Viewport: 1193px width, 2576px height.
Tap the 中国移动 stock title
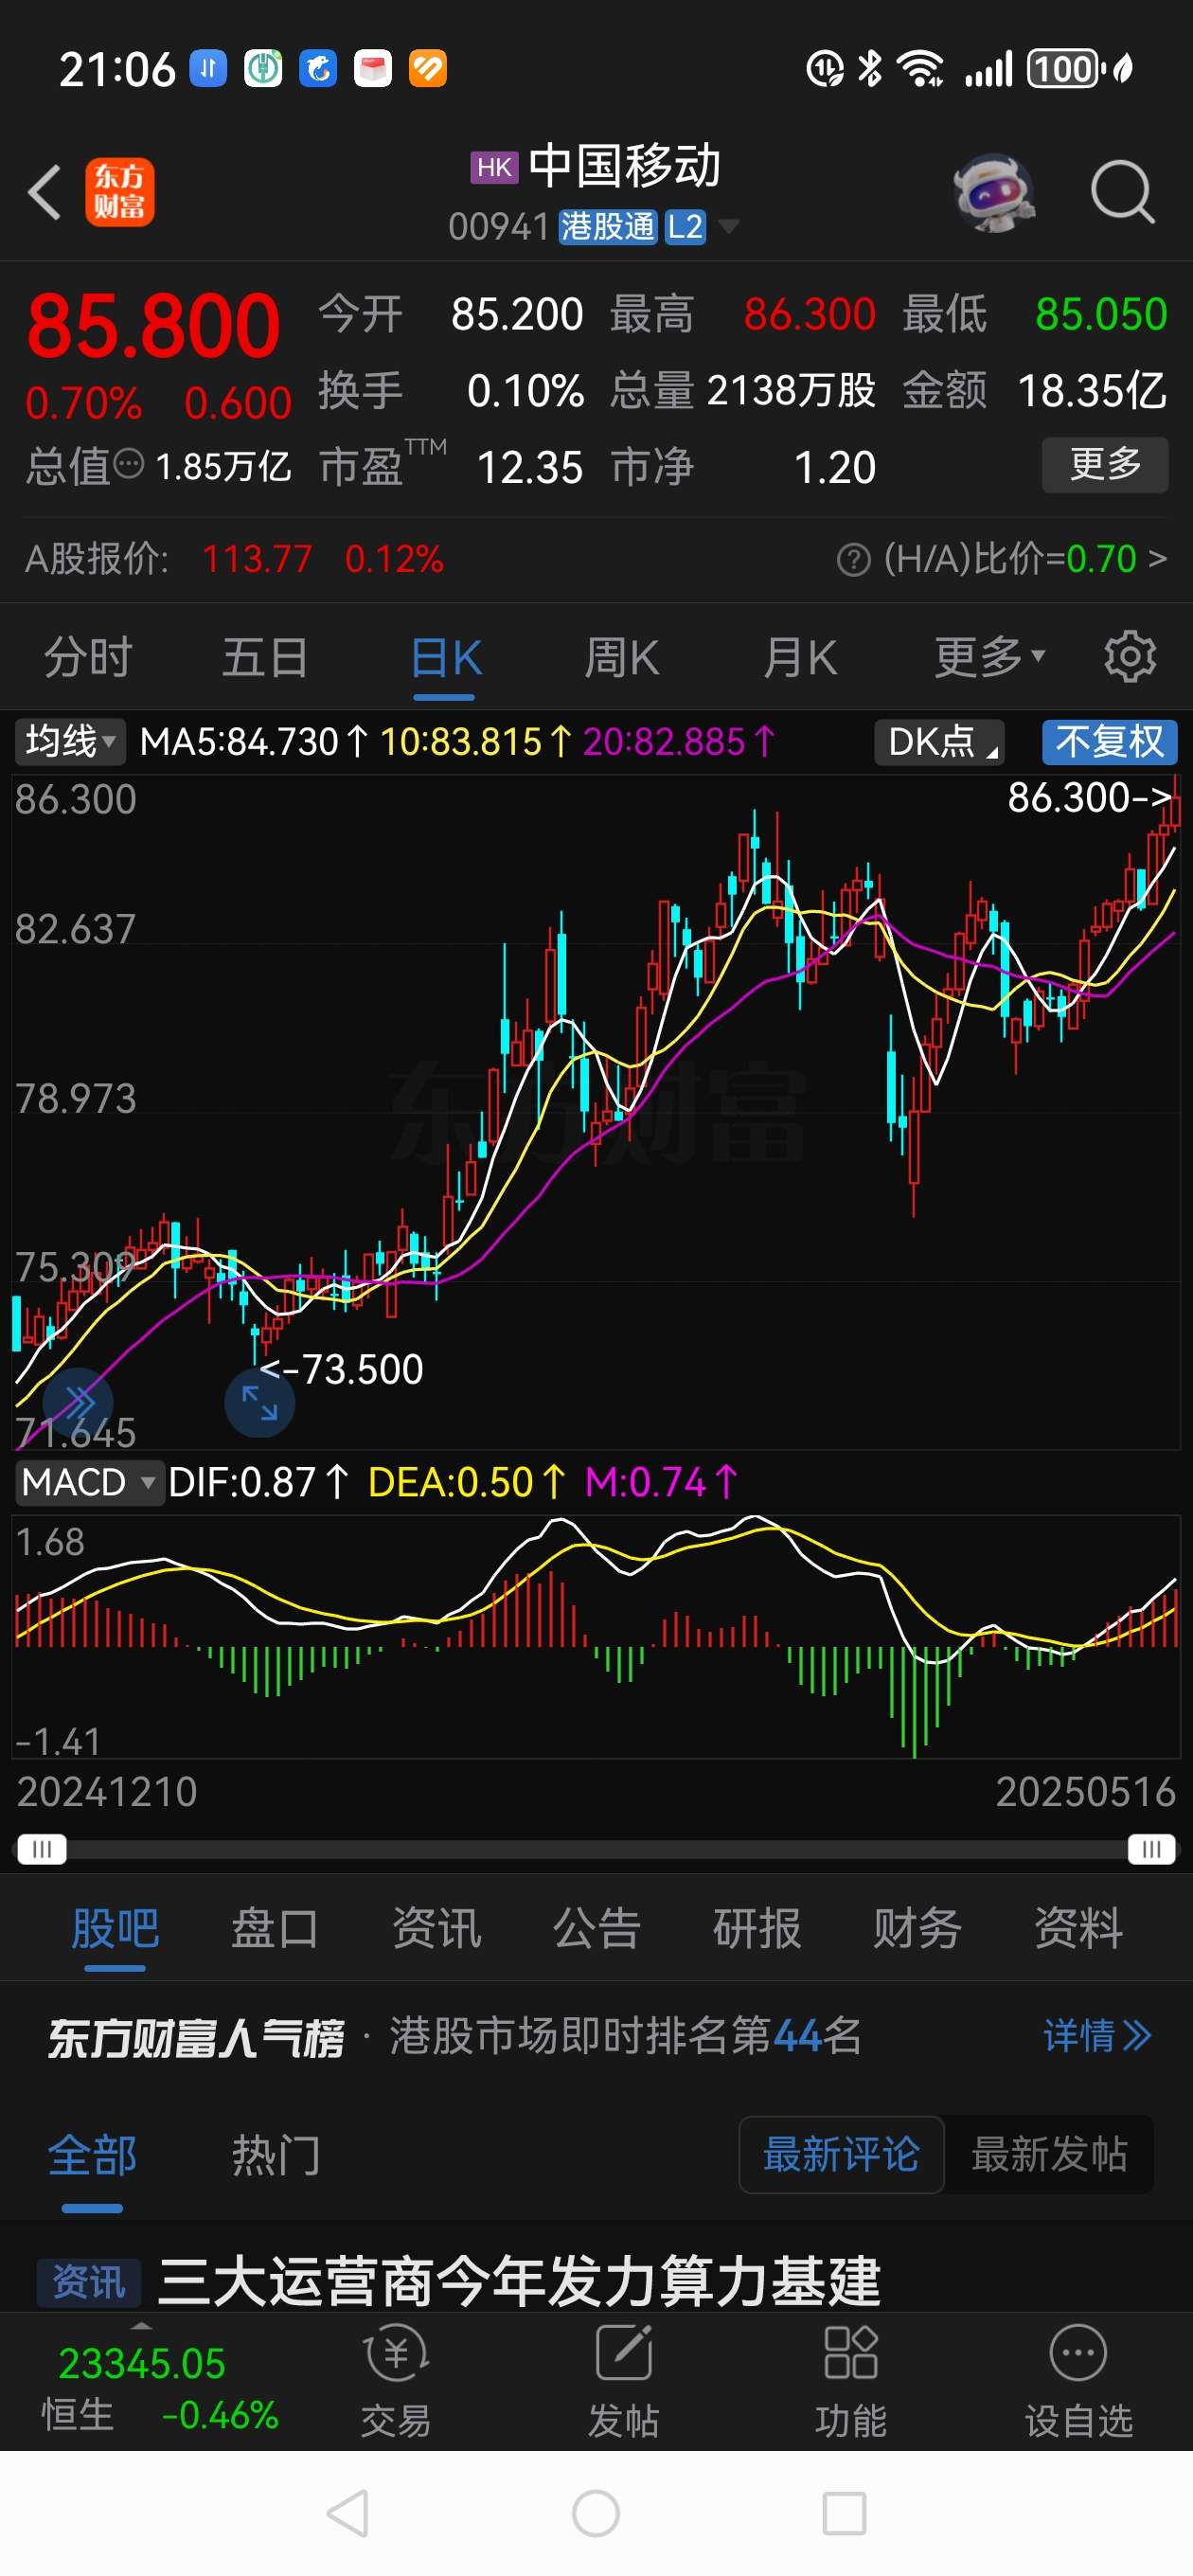(624, 166)
